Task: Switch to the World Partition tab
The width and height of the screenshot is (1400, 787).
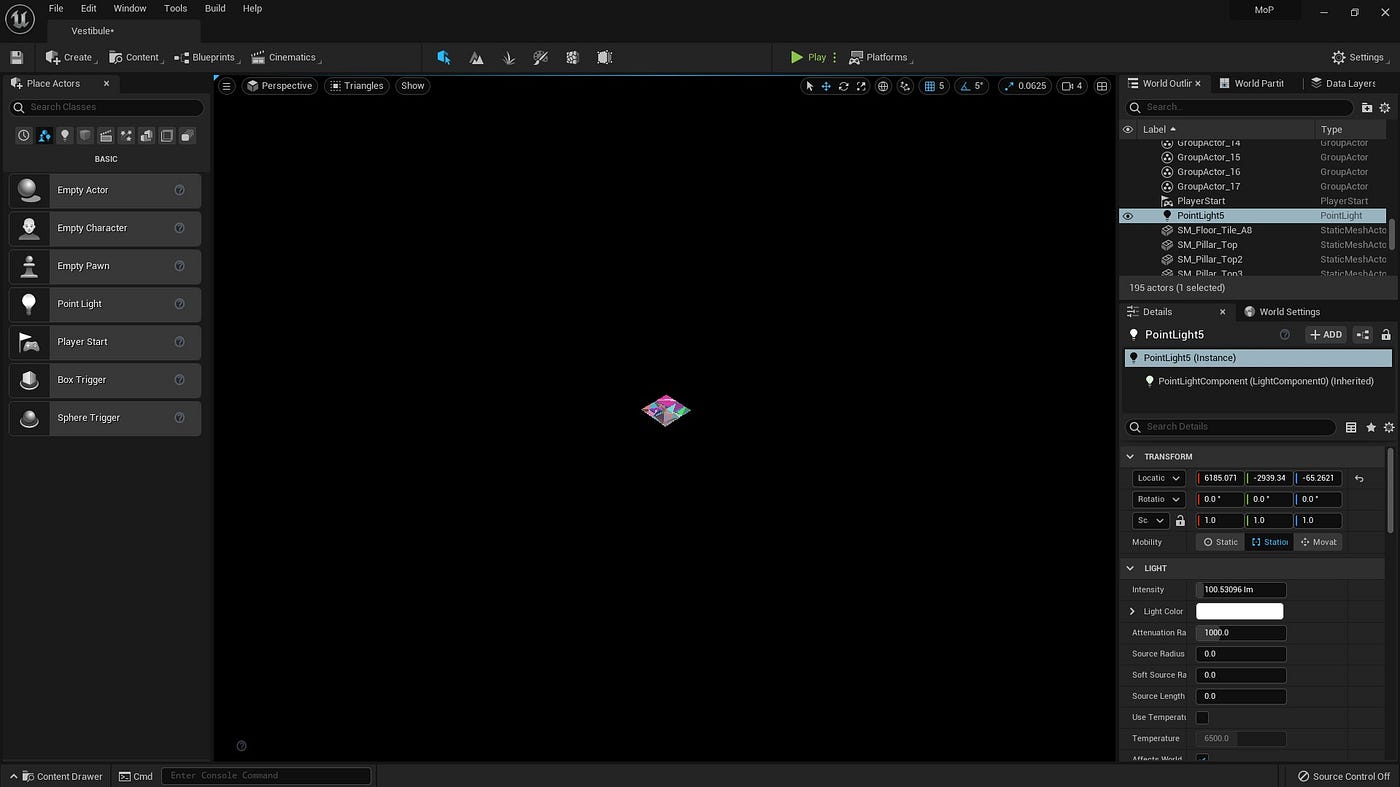Action: point(1251,83)
